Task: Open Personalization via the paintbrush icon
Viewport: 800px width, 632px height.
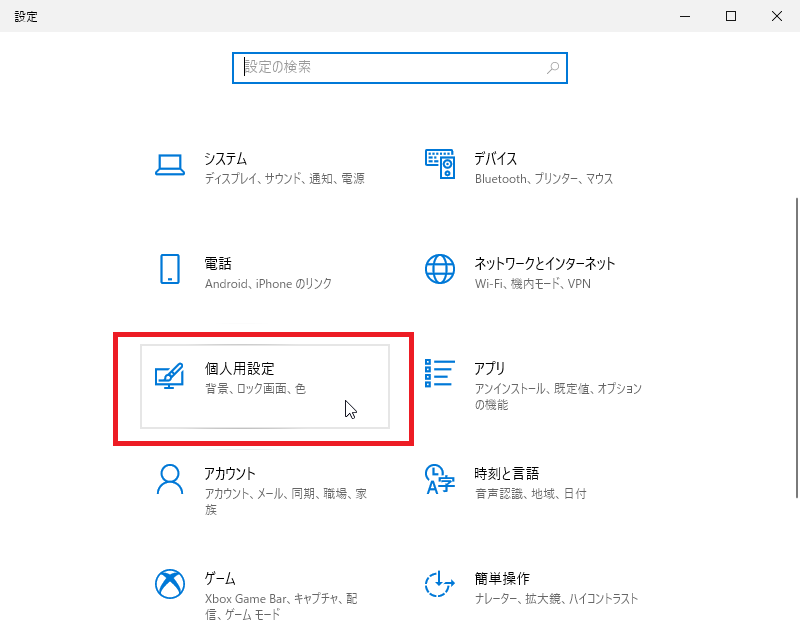Action: [170, 374]
